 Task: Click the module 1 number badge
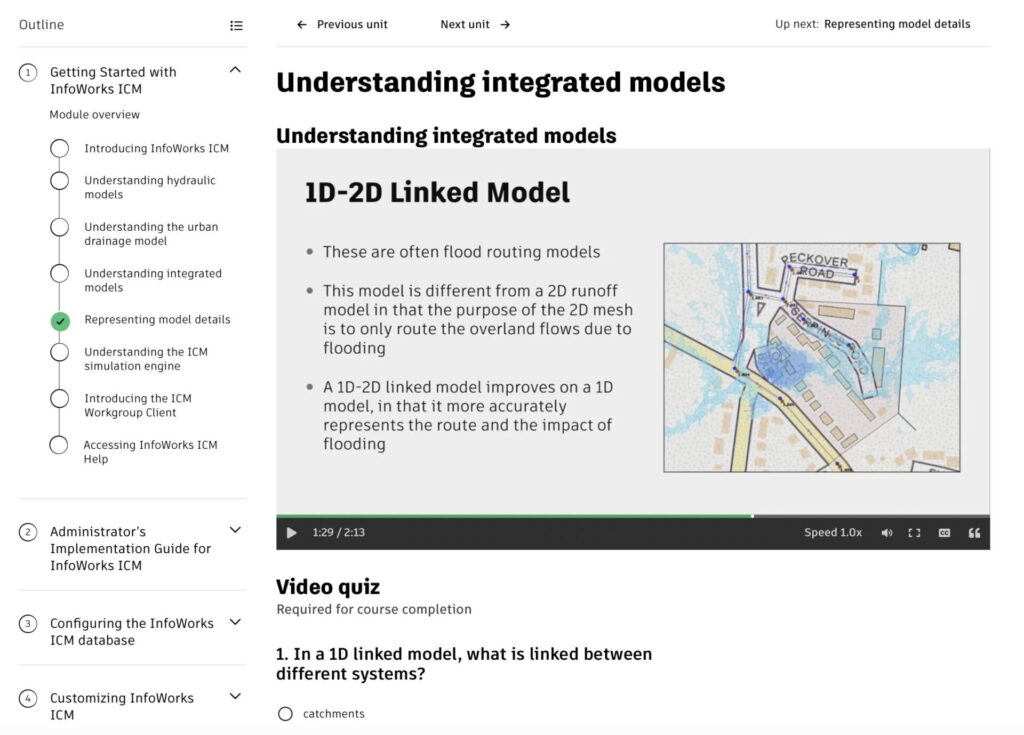coord(27,73)
